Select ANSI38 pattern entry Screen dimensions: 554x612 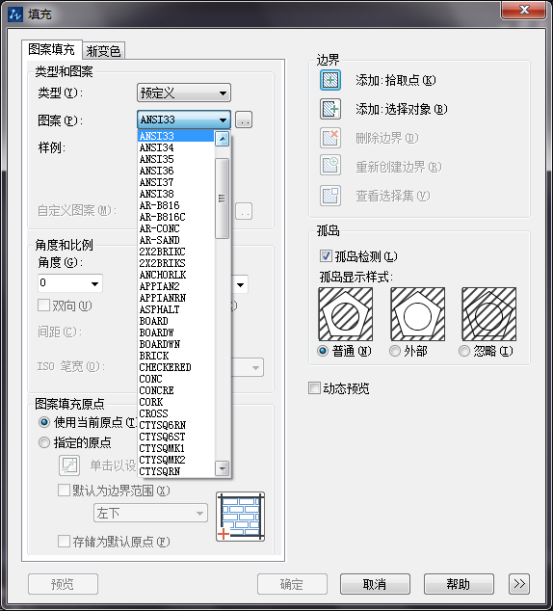[x=176, y=194]
